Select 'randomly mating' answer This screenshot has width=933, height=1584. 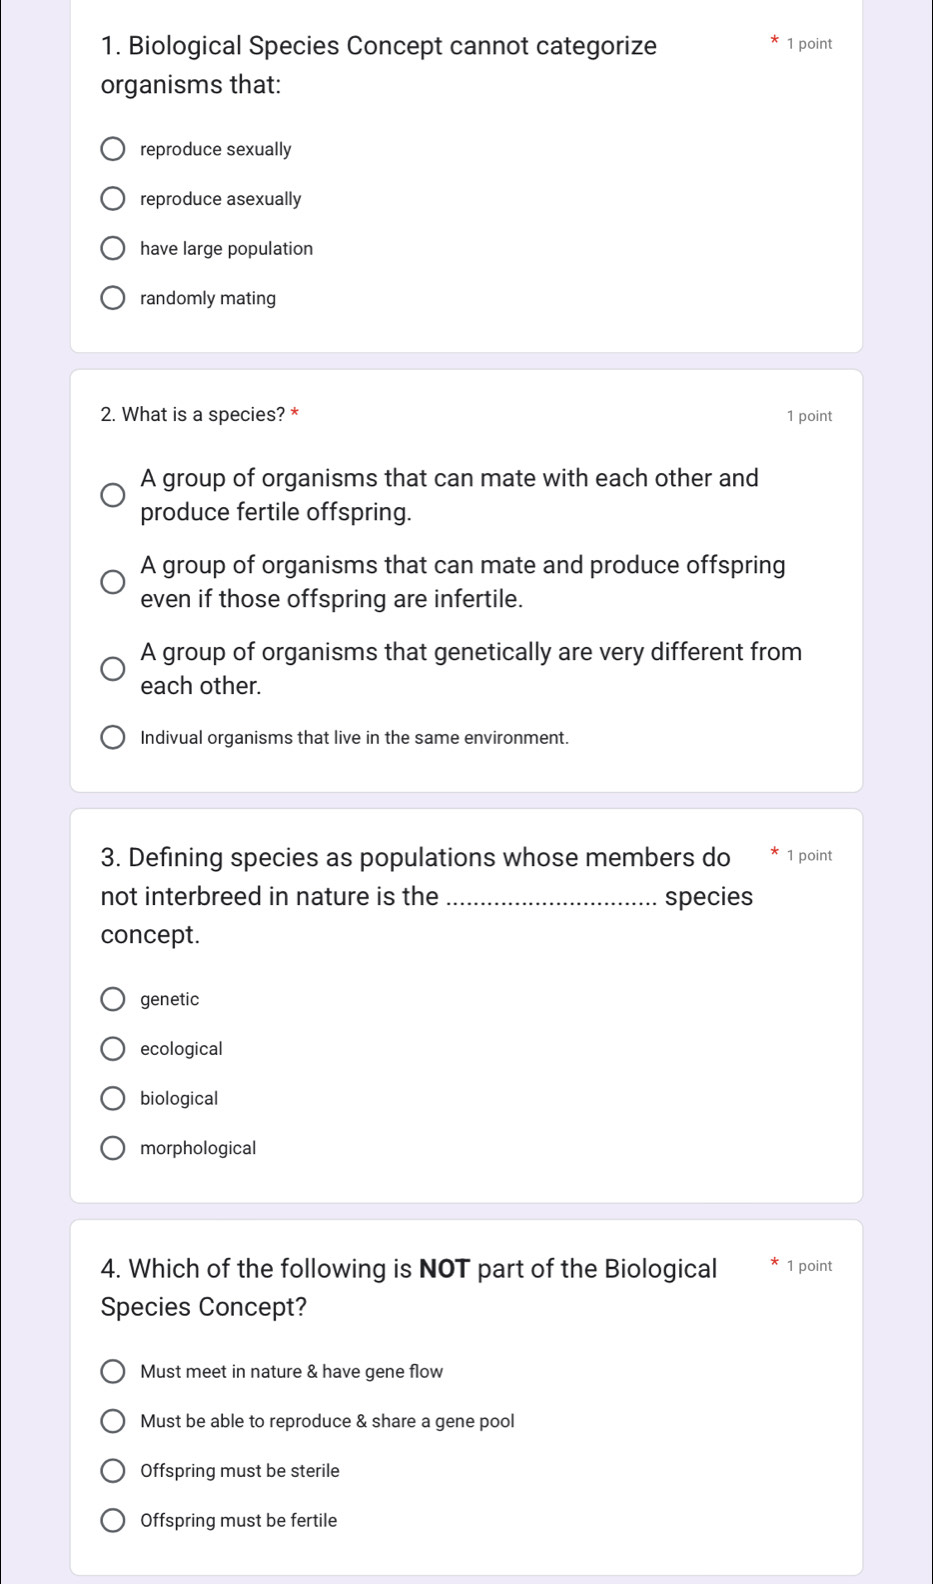[113, 298]
